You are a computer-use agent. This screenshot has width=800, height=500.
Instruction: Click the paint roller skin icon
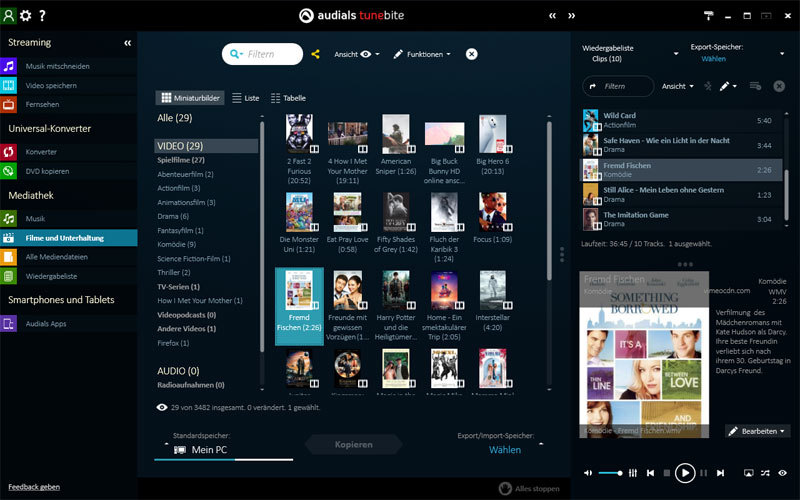tap(709, 15)
